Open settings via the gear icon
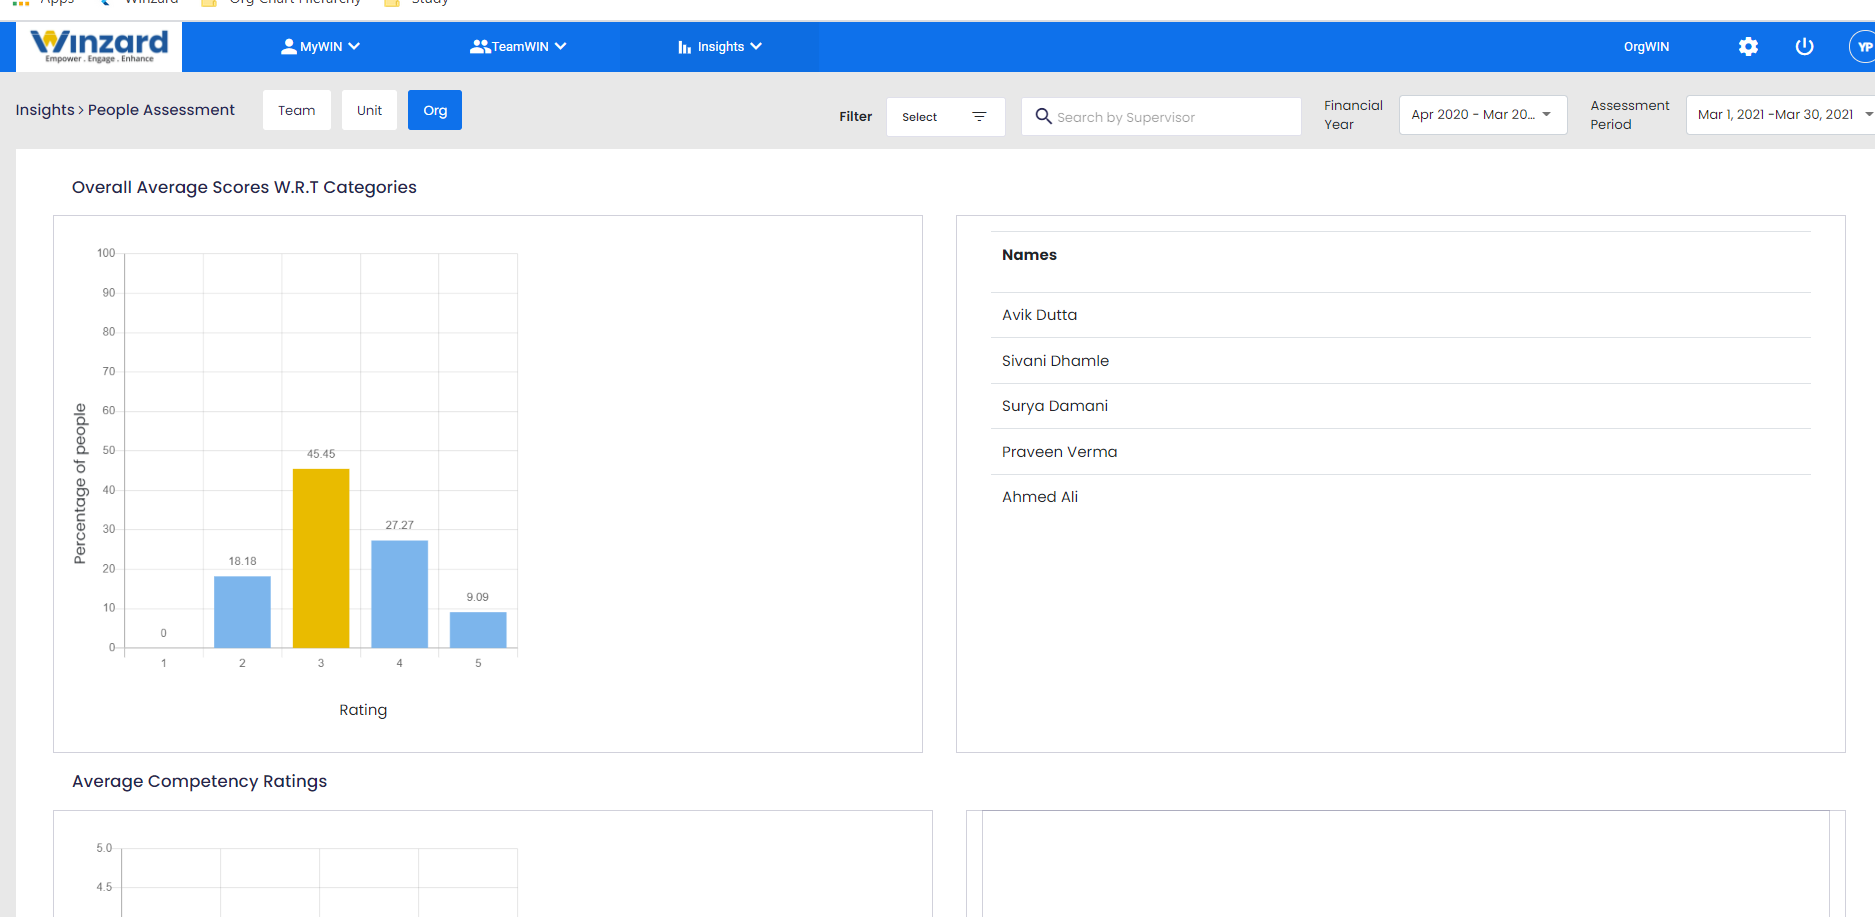This screenshot has width=1875, height=917. coord(1747,46)
